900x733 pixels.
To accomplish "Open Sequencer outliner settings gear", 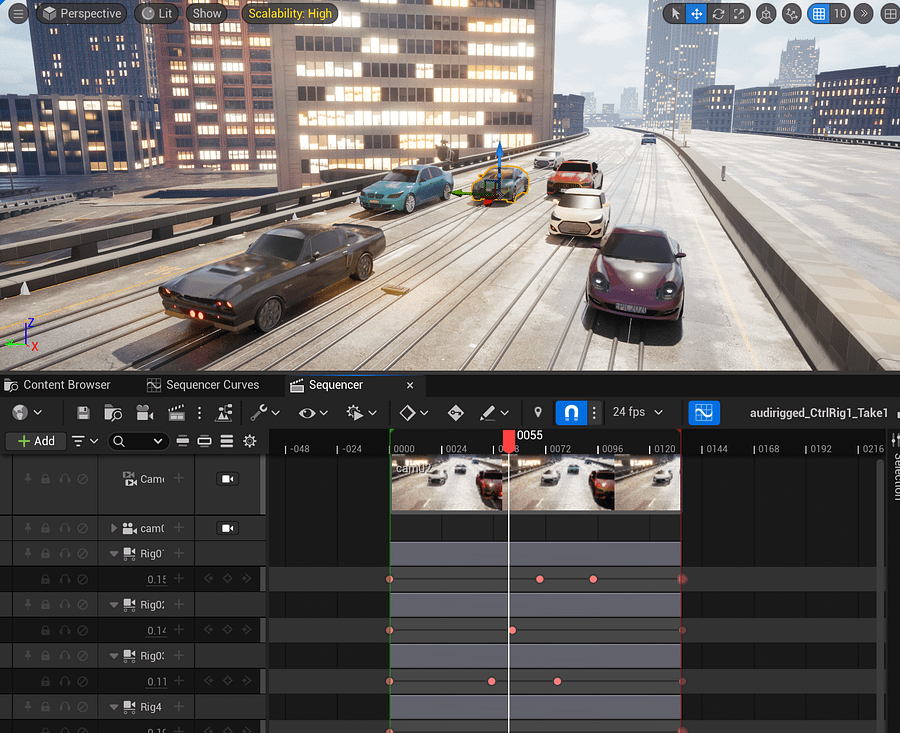I will pyautogui.click(x=250, y=441).
